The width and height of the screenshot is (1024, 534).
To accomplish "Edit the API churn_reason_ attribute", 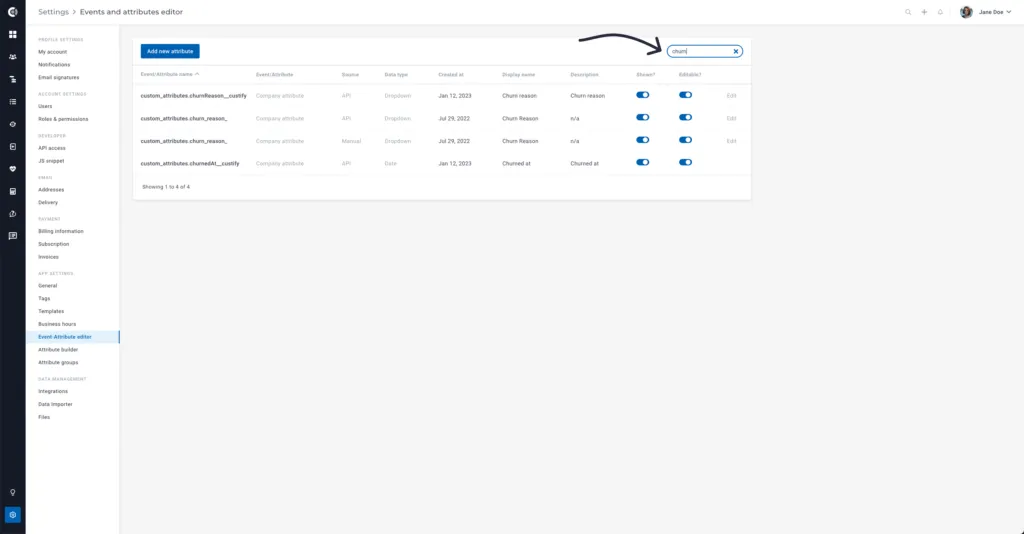I will coord(731,118).
